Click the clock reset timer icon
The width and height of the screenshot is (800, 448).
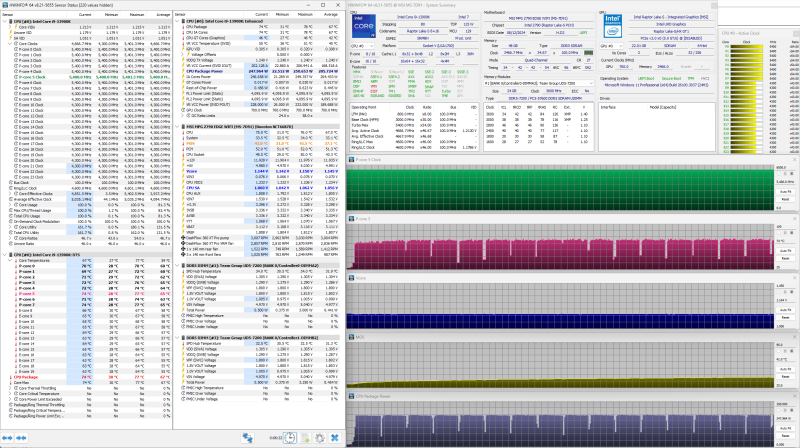(x=289, y=438)
